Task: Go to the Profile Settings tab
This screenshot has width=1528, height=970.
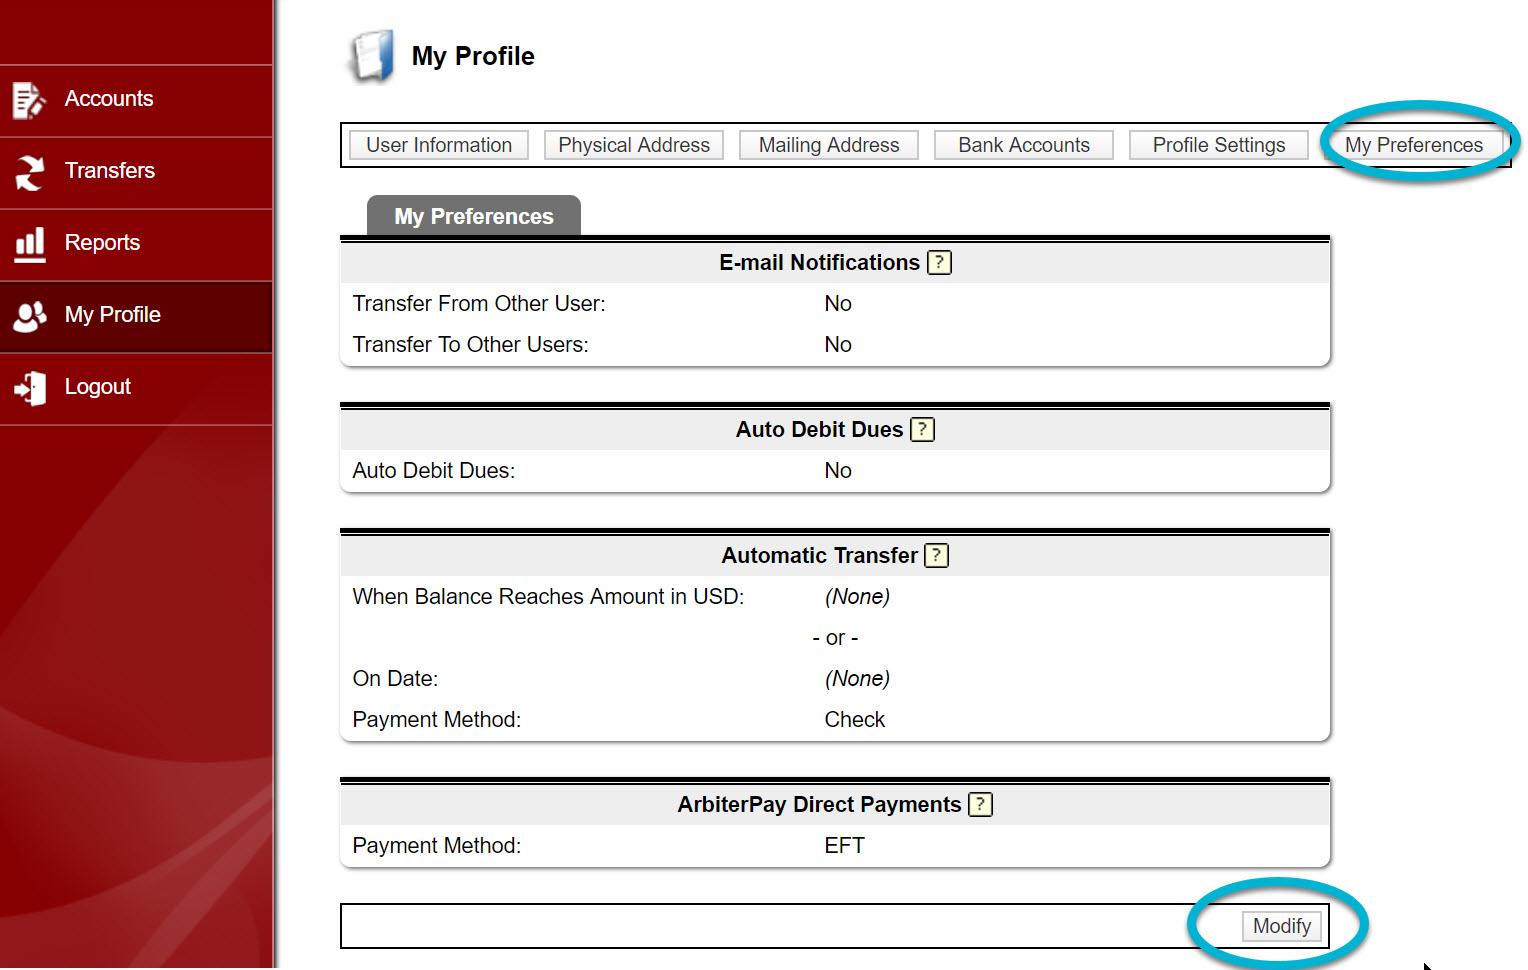Action: coord(1218,145)
